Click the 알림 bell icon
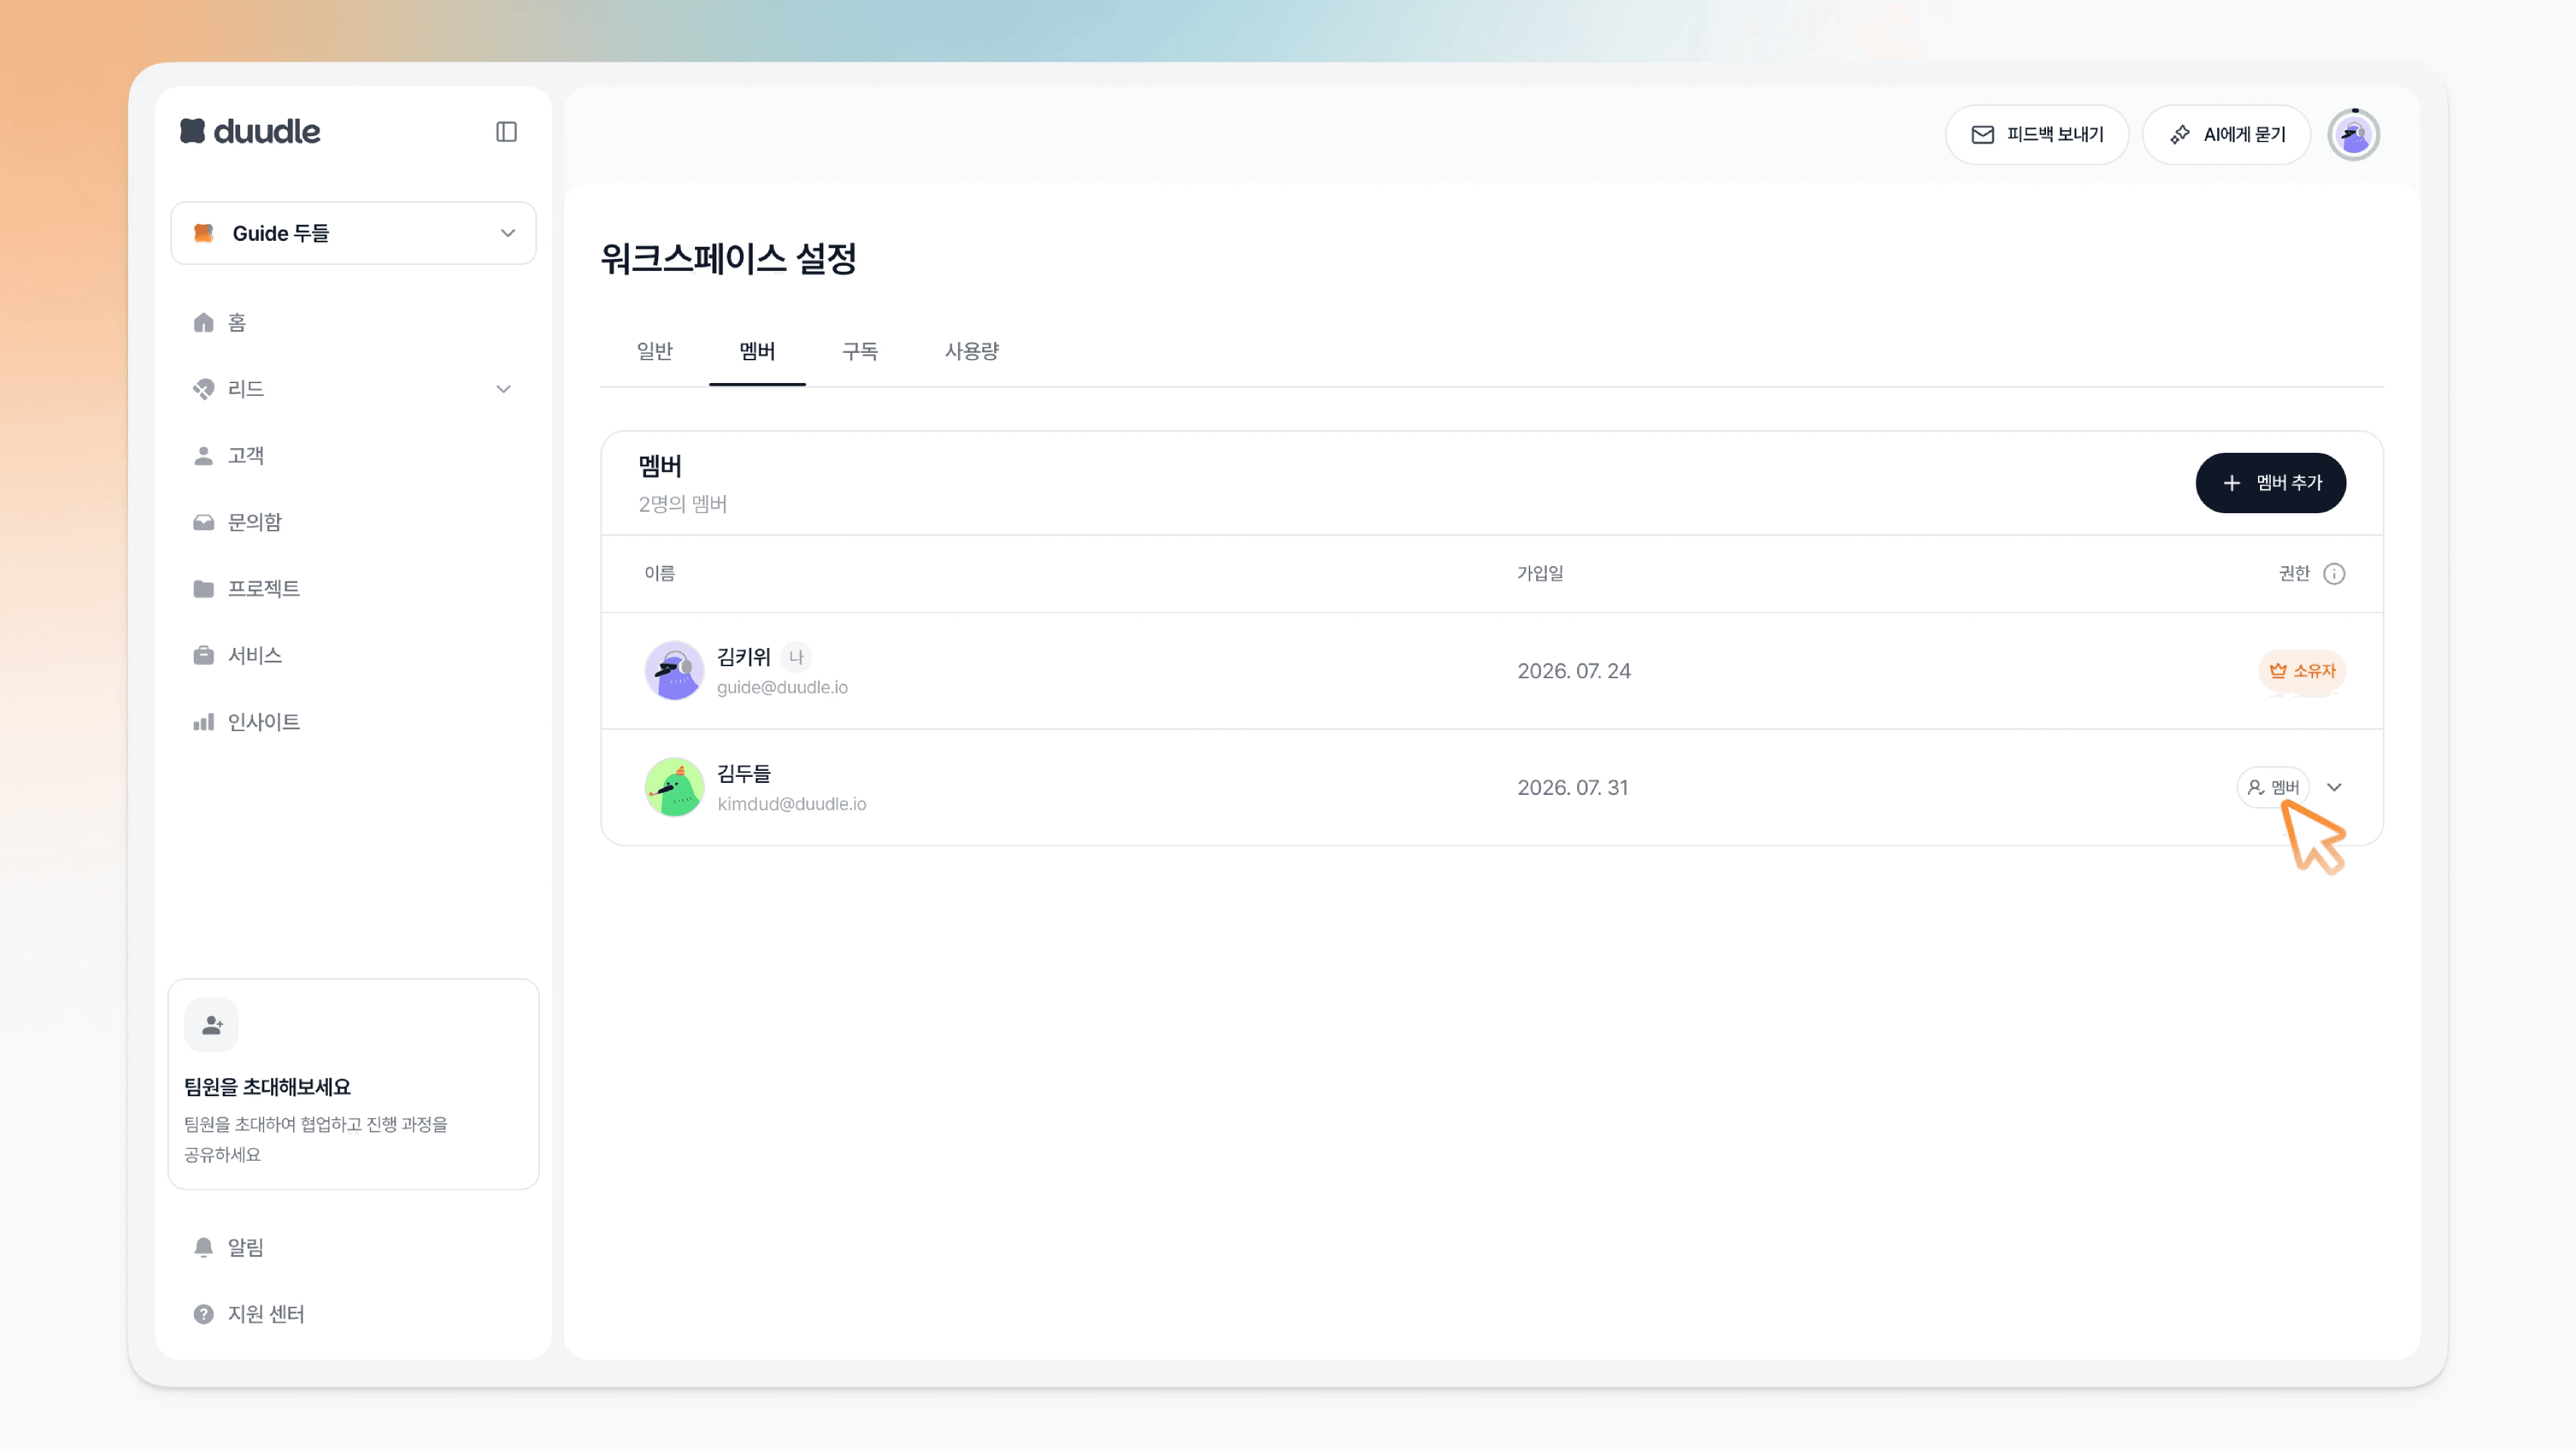2576x1449 pixels. coord(203,1247)
